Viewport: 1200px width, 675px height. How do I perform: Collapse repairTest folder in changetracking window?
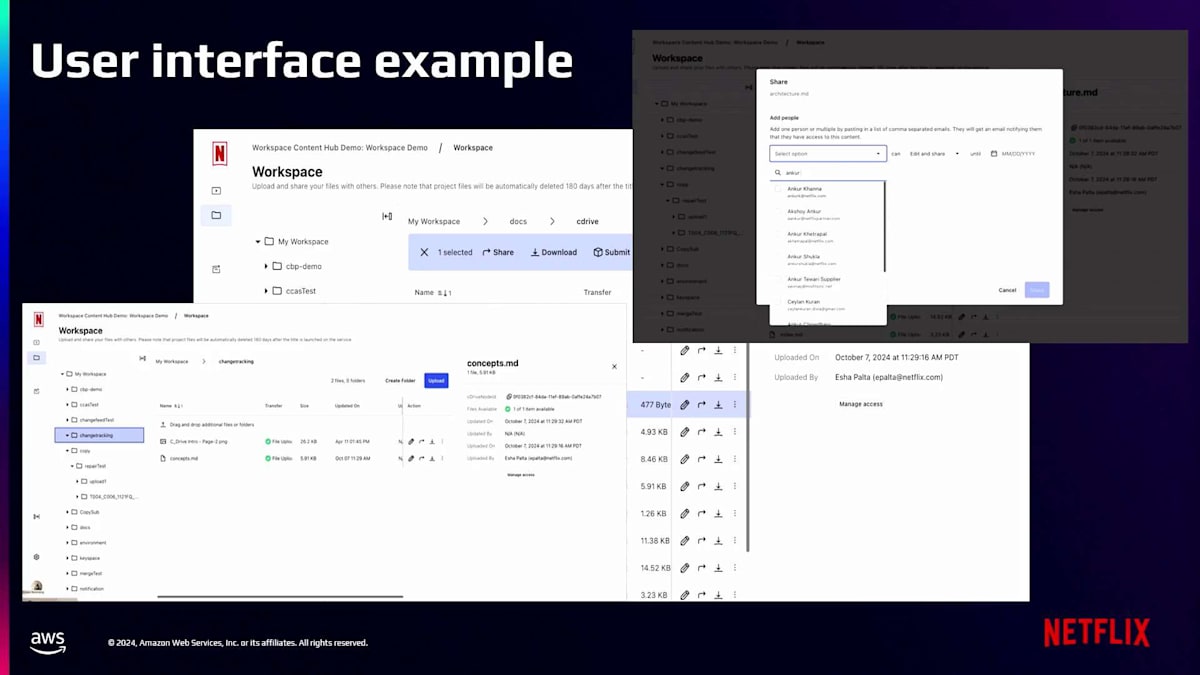coord(73,466)
